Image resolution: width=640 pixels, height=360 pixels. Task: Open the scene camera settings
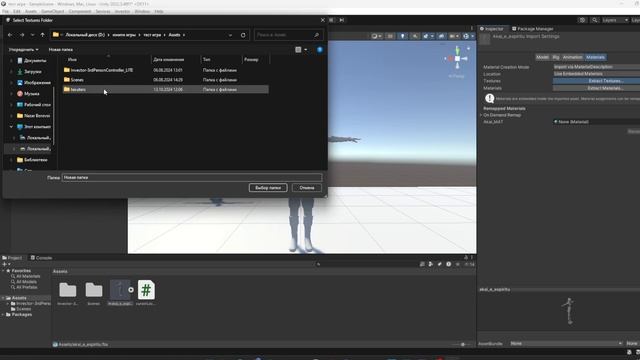454,36
